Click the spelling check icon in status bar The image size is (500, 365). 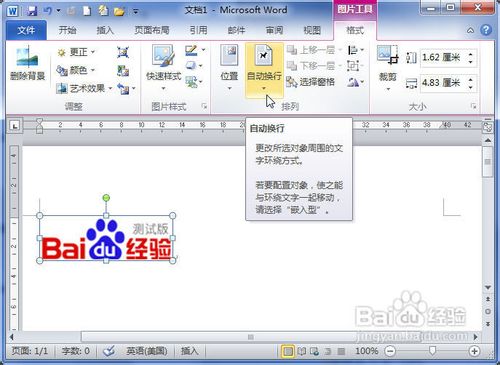tap(109, 351)
